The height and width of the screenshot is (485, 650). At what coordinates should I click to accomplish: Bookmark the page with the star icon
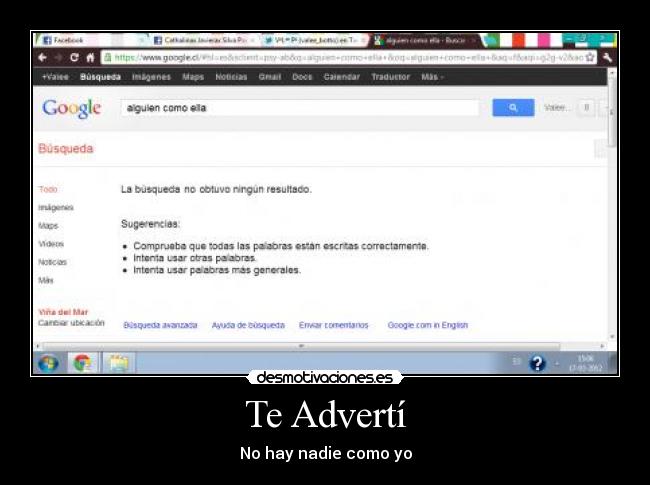tap(589, 57)
